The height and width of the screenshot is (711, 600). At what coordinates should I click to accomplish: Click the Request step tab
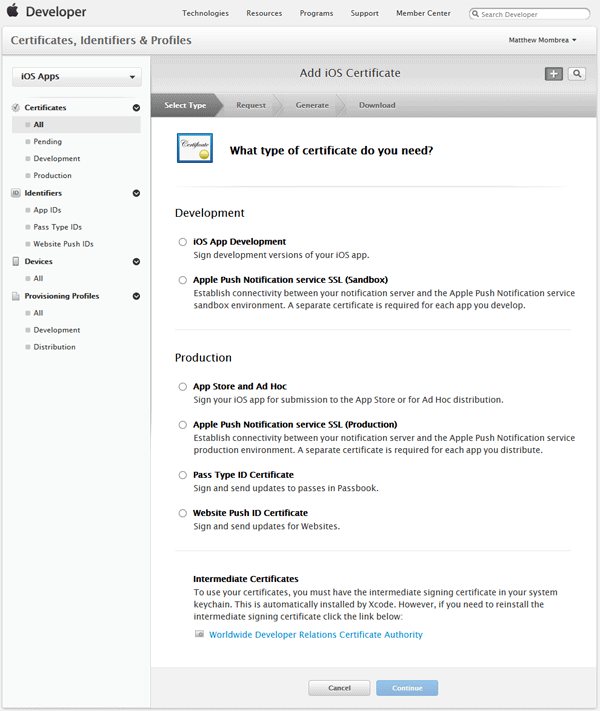coord(251,105)
